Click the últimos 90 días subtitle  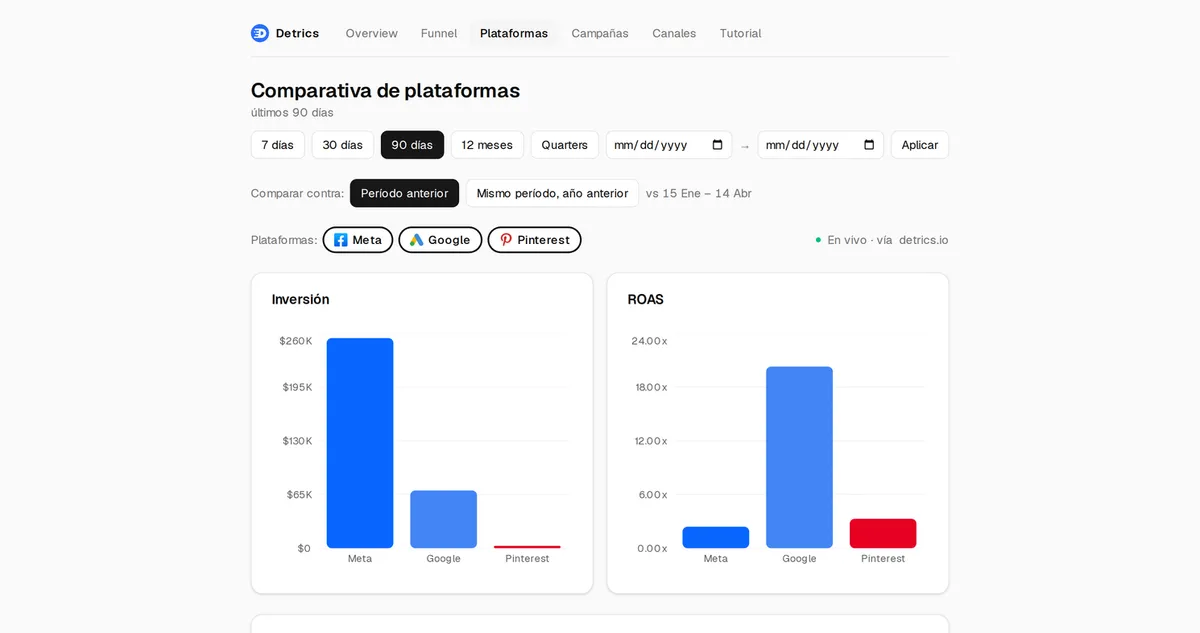tap(292, 112)
